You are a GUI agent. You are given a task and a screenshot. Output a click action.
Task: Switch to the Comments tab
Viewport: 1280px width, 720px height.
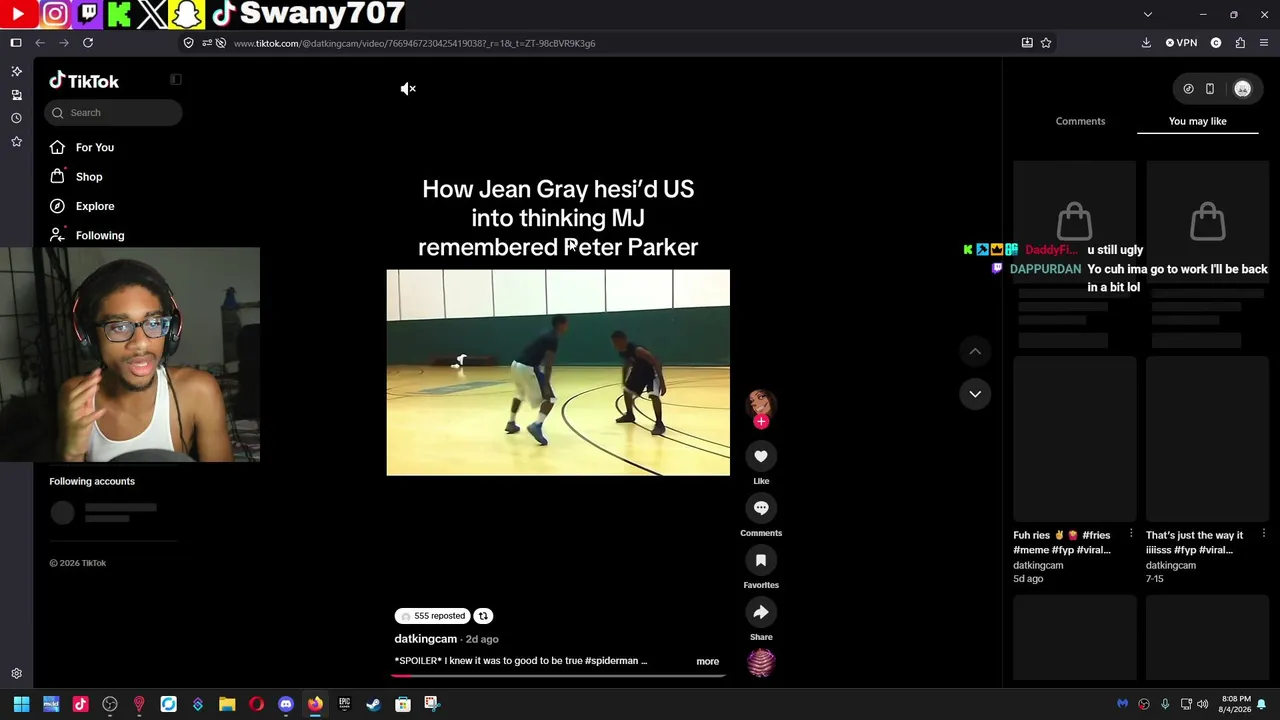click(1080, 121)
